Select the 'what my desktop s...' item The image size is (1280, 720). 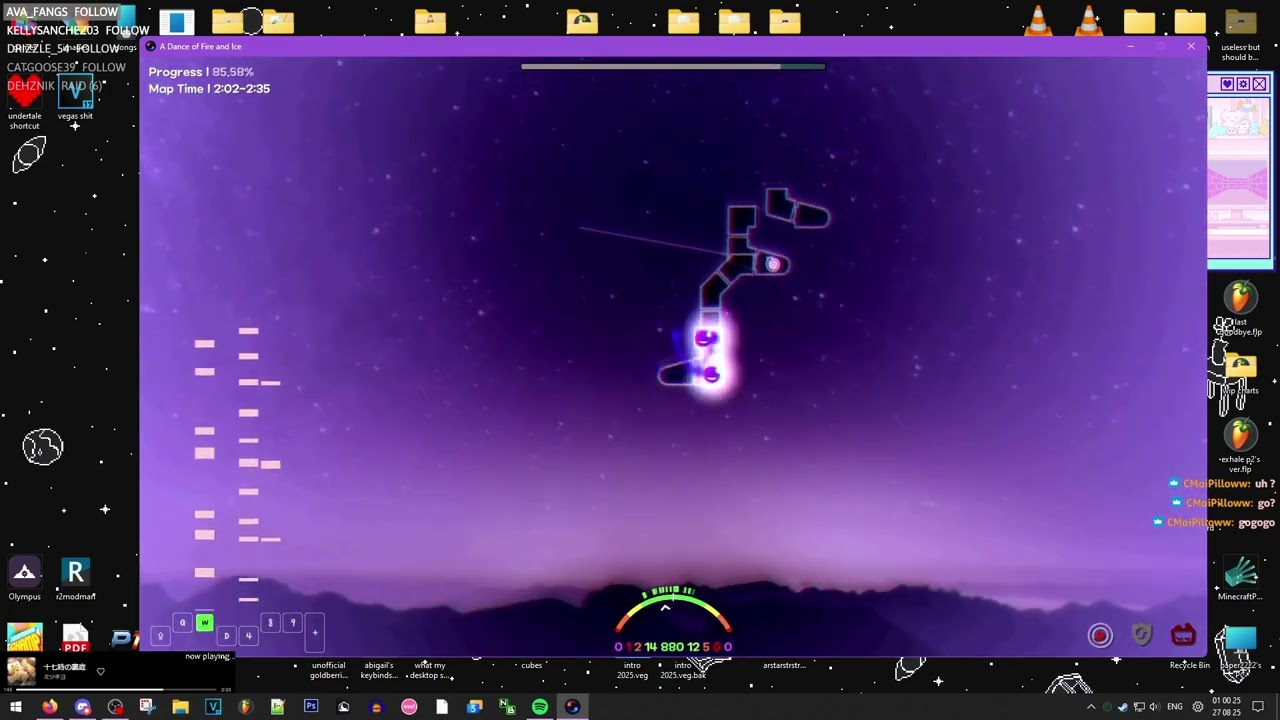(430, 669)
